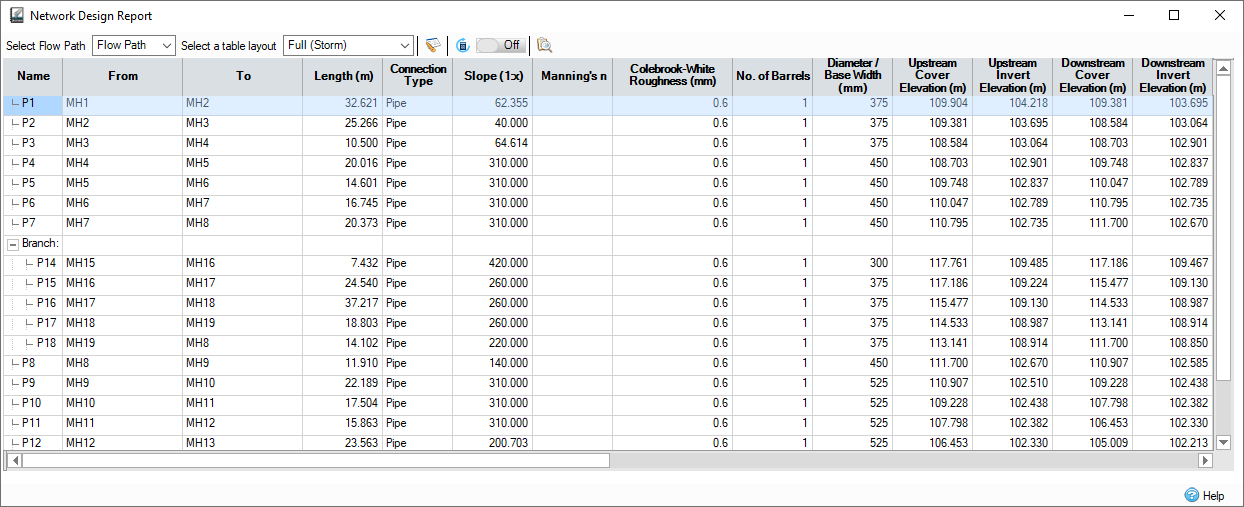1244x507 pixels.
Task: Click the Connection Type column header
Action: (x=418, y=76)
